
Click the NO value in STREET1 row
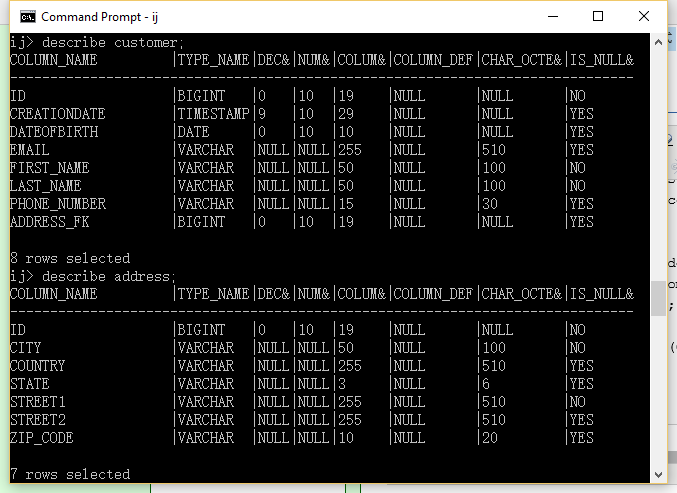coord(578,402)
